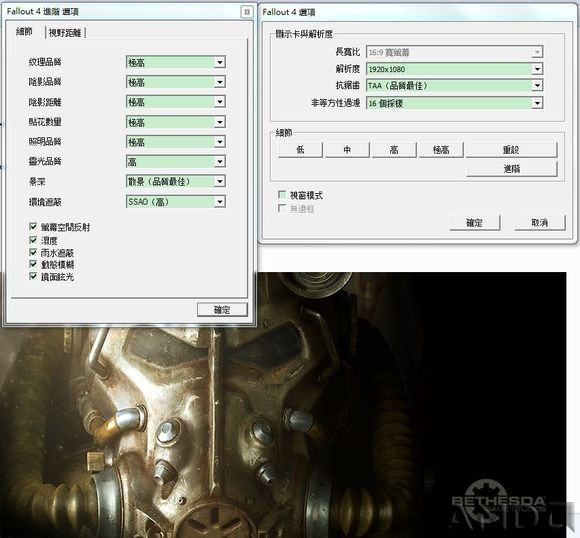This screenshot has height=538, width=580.
Task: Toggle the 螢幕空間反射 checkbox
Action: click(33, 226)
